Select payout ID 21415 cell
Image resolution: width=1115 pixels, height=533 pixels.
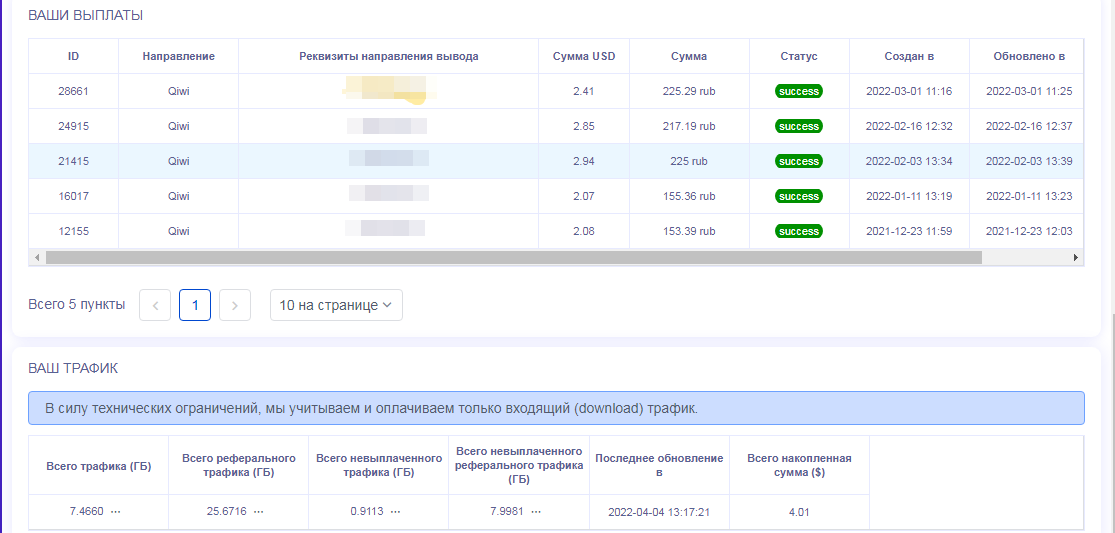(x=73, y=161)
